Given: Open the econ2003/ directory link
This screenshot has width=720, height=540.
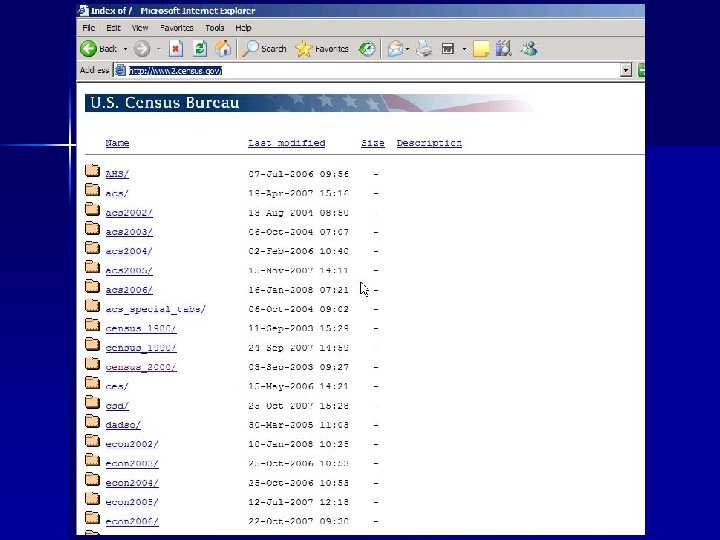Looking at the screenshot, I should coord(132,463).
